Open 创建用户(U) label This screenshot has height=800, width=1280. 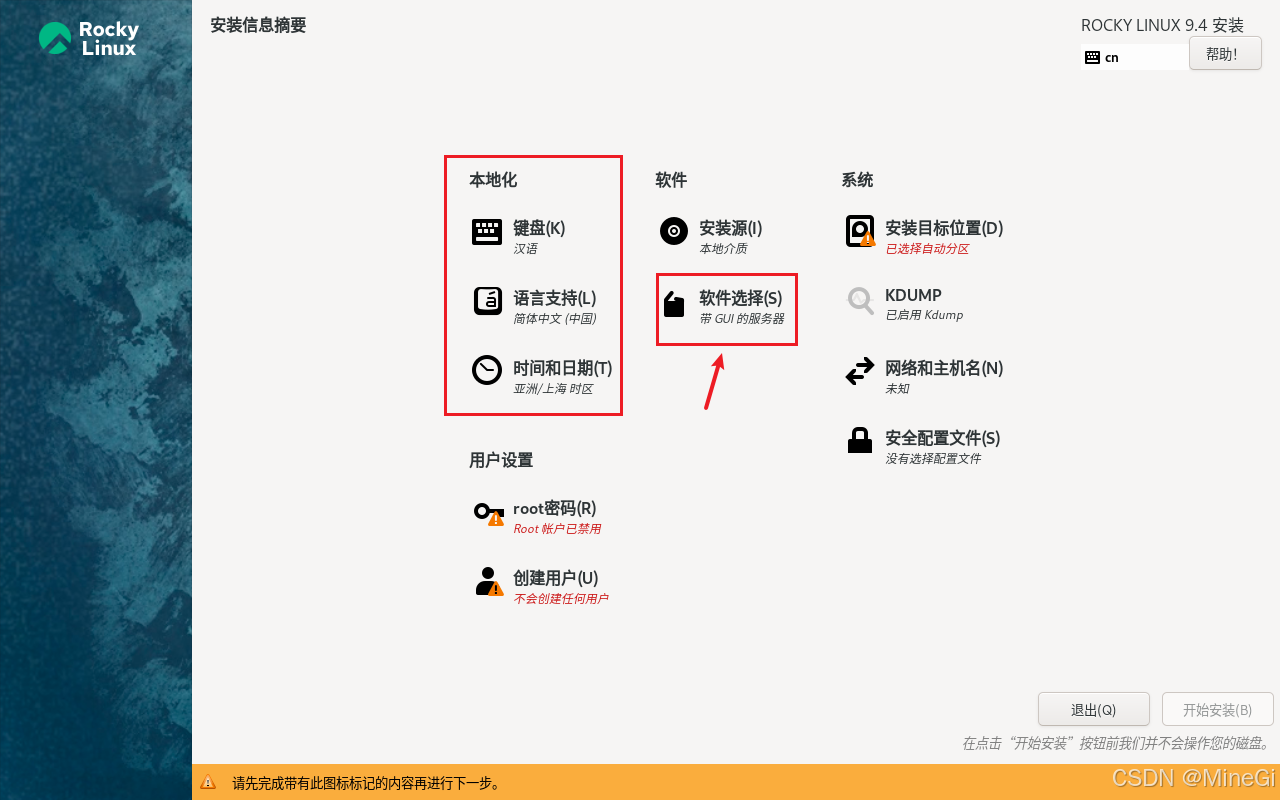click(x=556, y=578)
